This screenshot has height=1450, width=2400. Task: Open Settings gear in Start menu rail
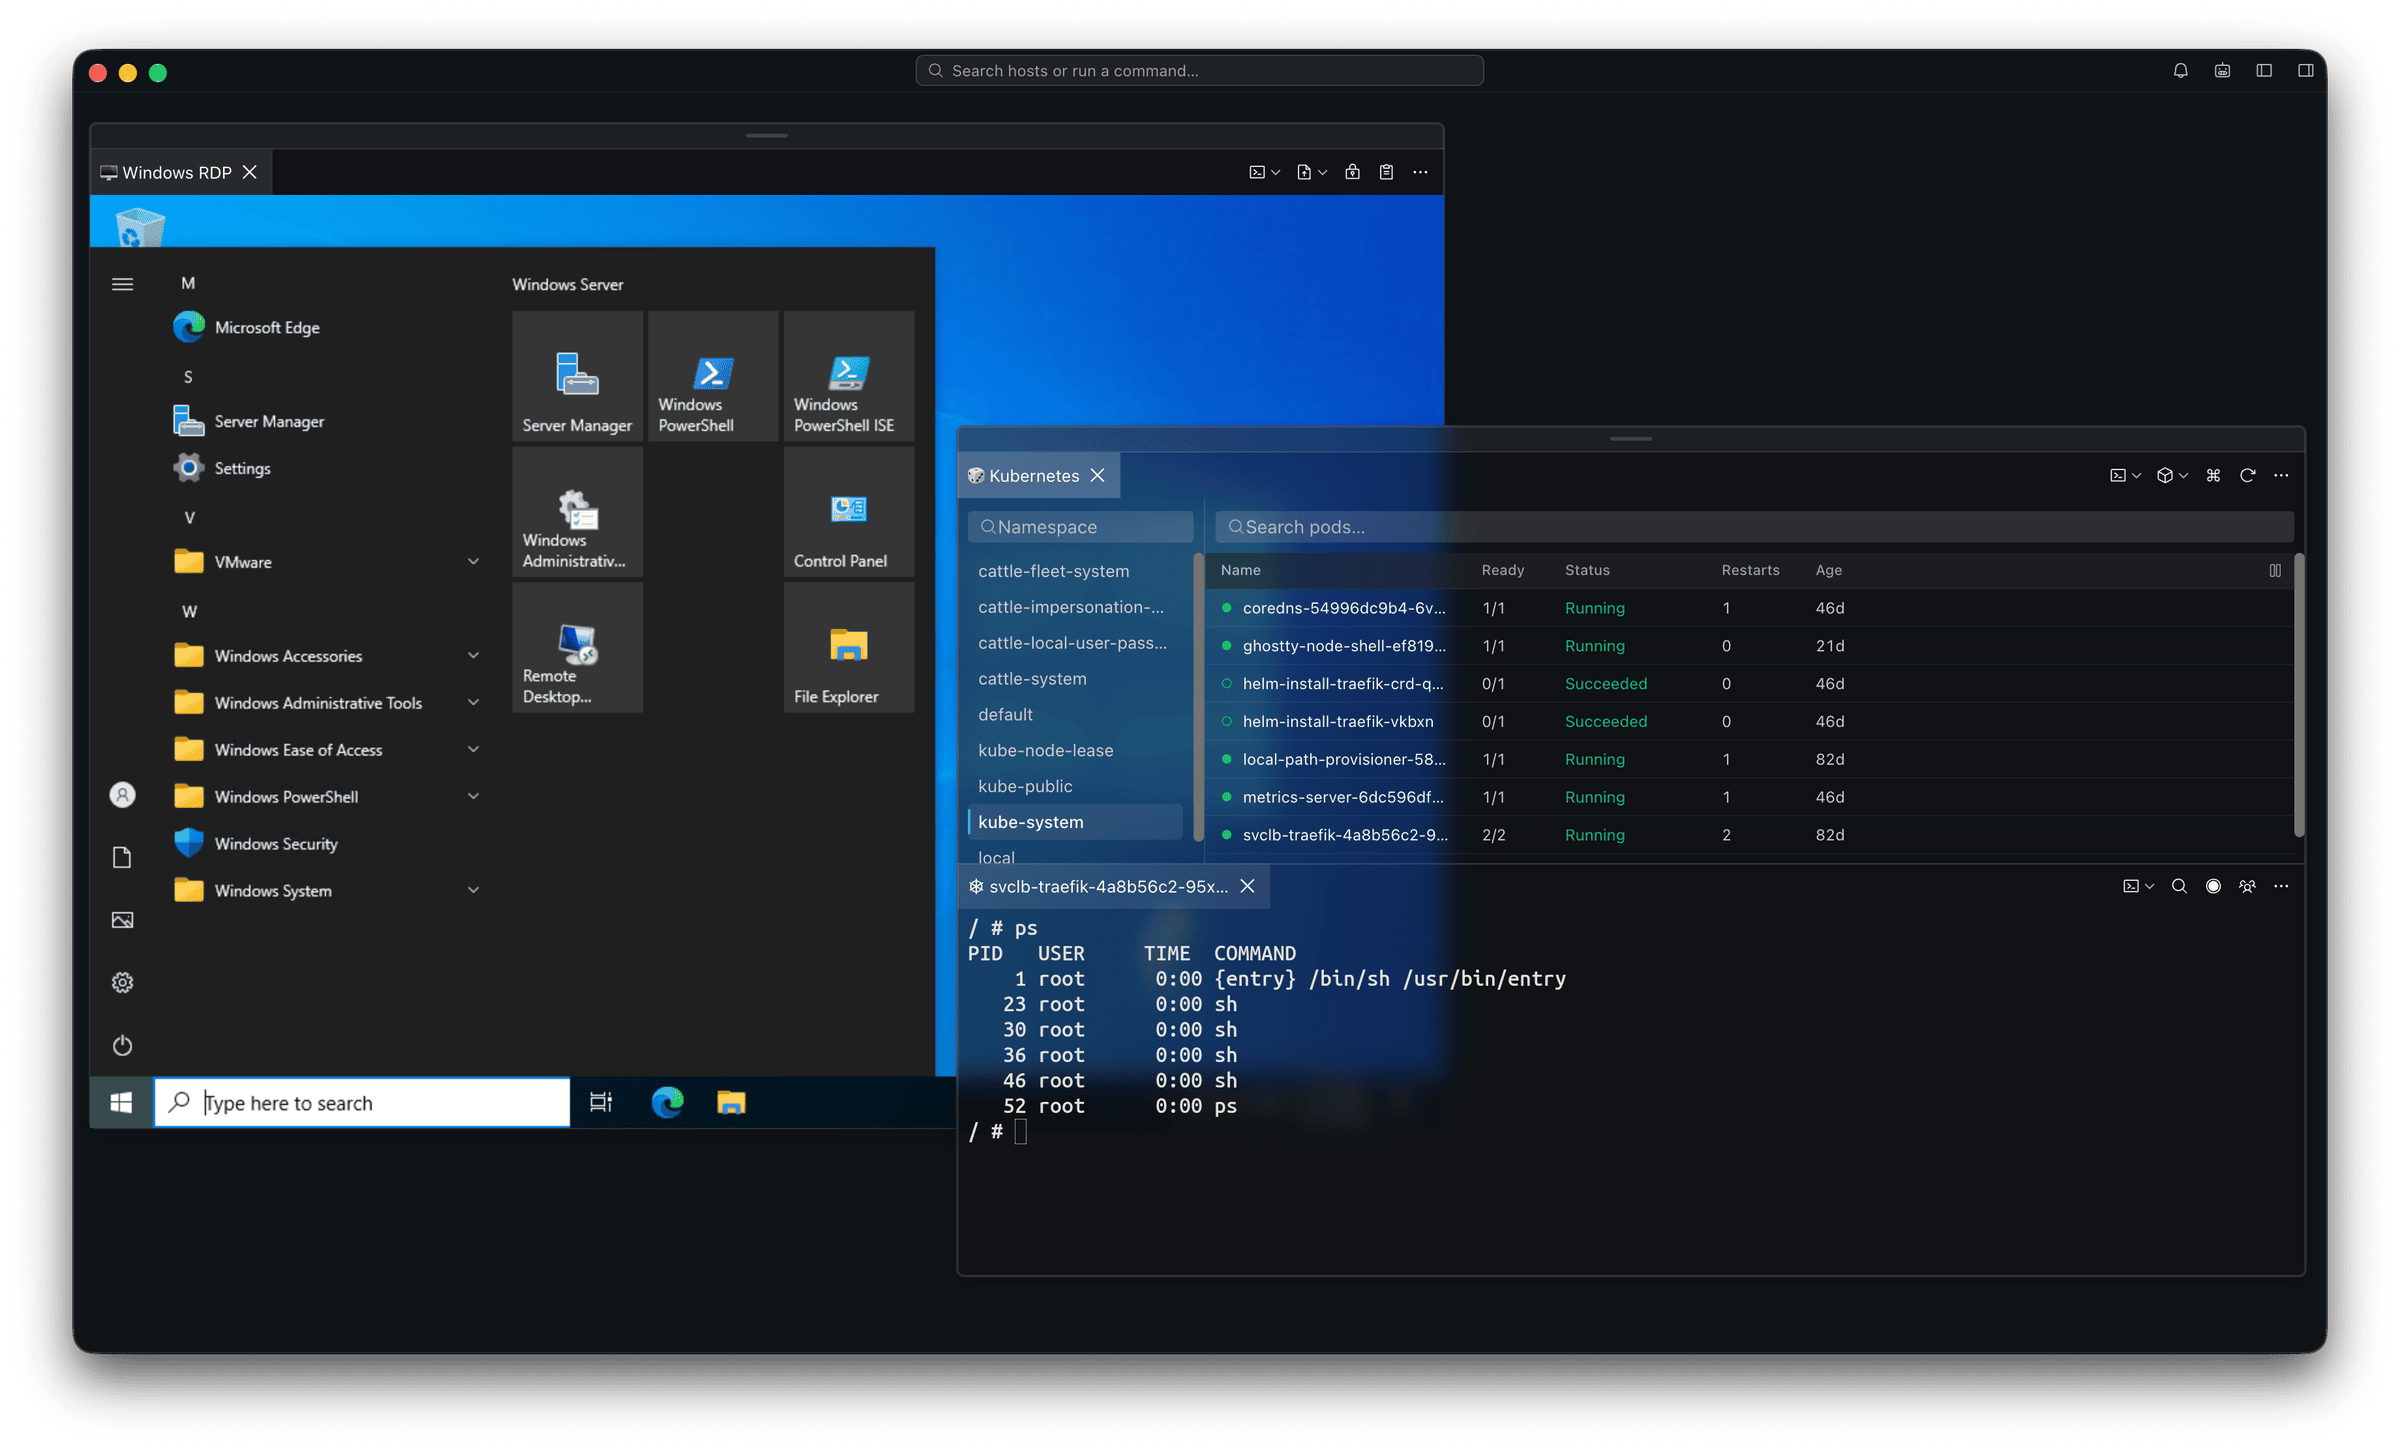coord(122,982)
